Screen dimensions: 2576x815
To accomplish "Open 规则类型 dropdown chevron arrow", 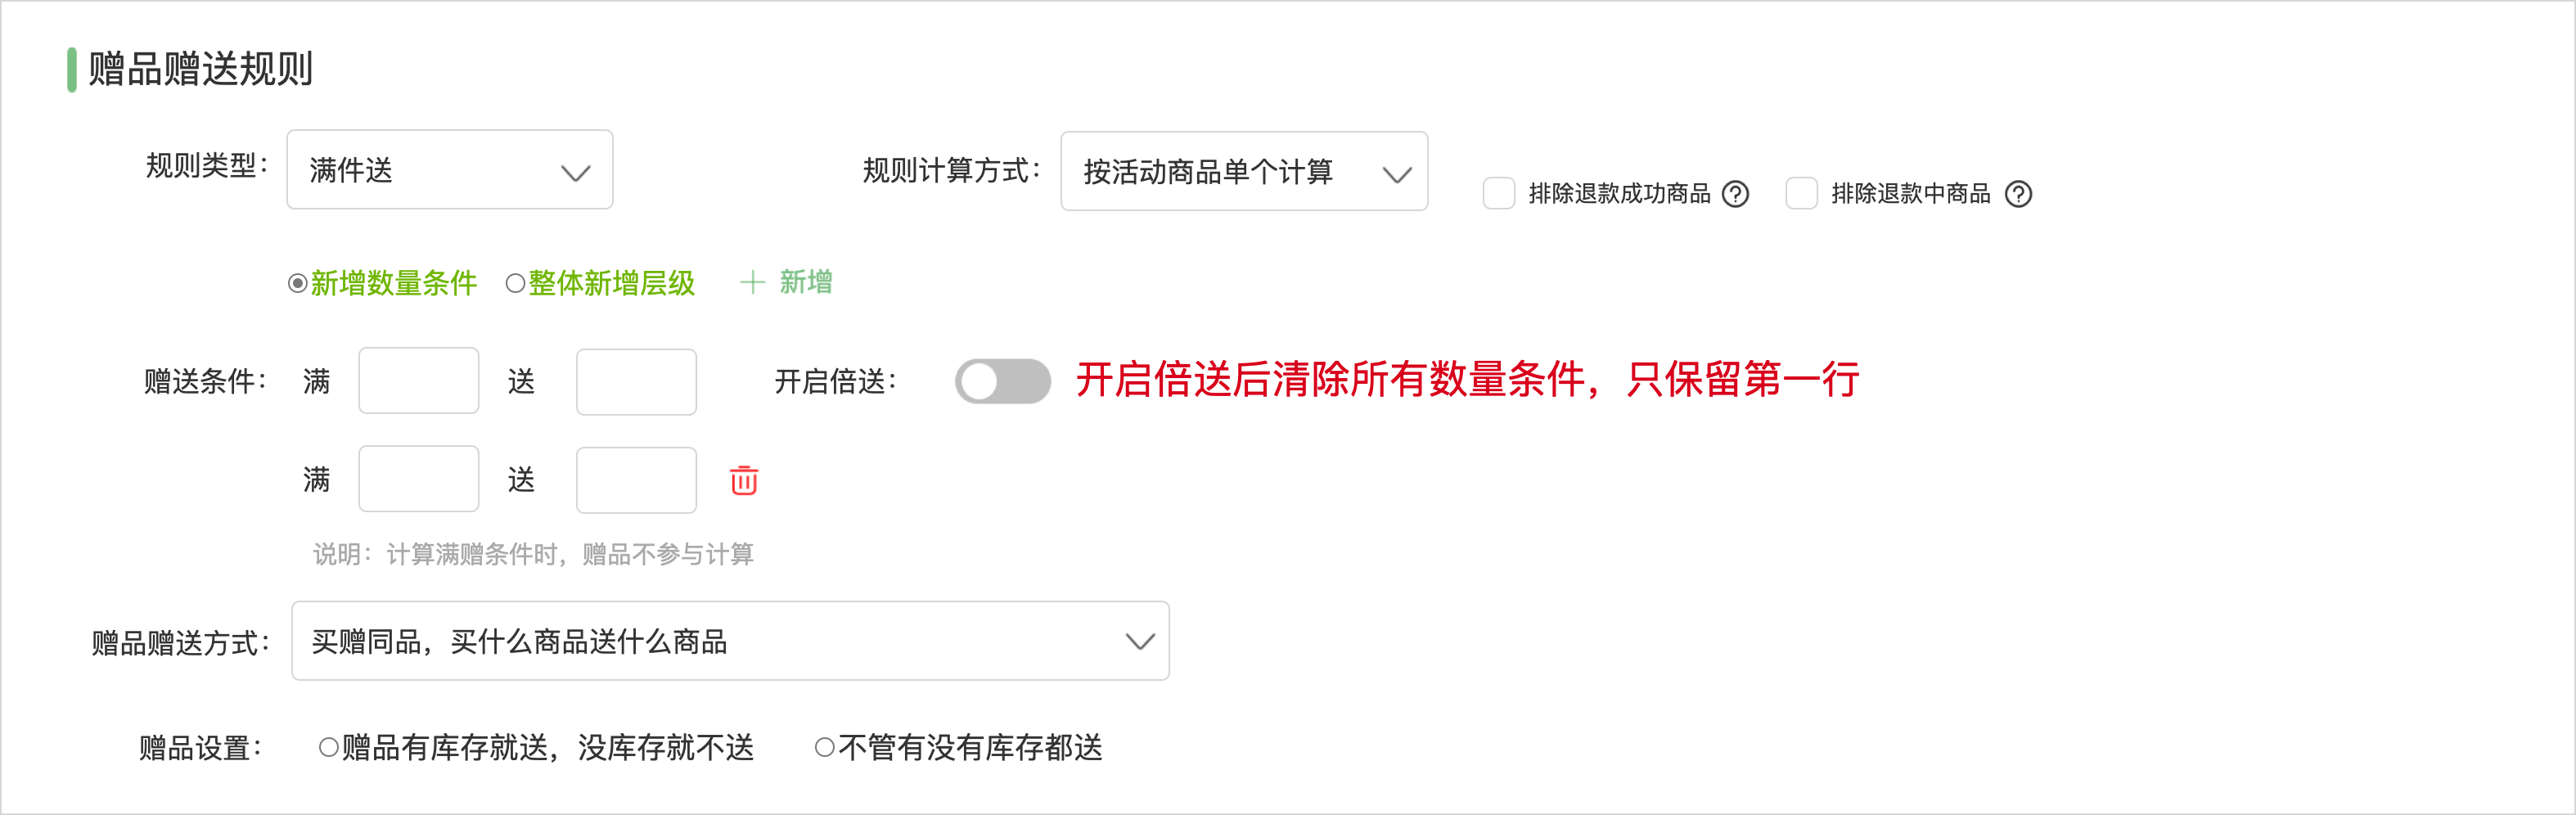I will [575, 173].
